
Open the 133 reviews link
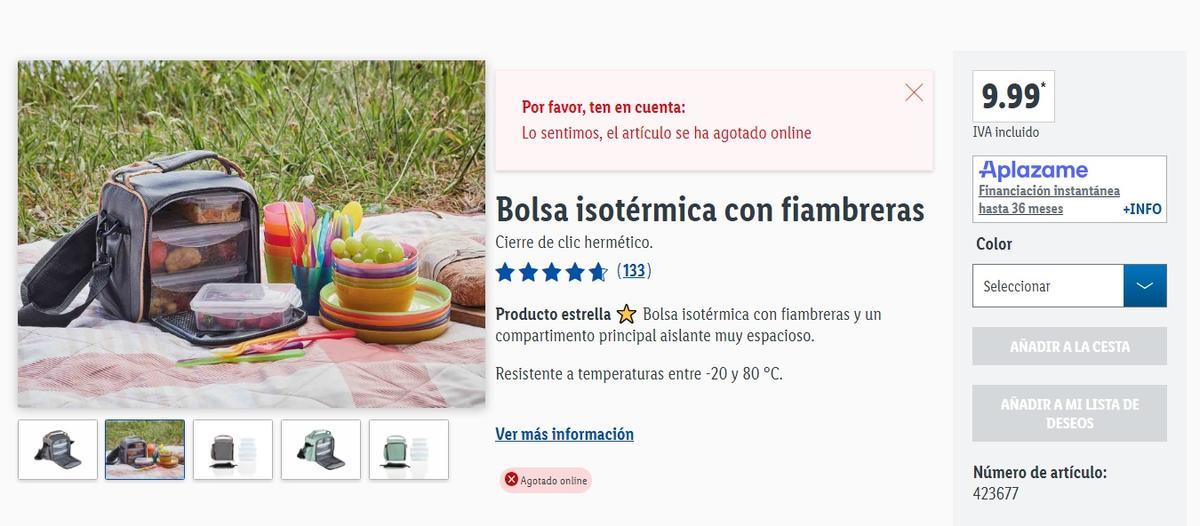click(x=634, y=270)
